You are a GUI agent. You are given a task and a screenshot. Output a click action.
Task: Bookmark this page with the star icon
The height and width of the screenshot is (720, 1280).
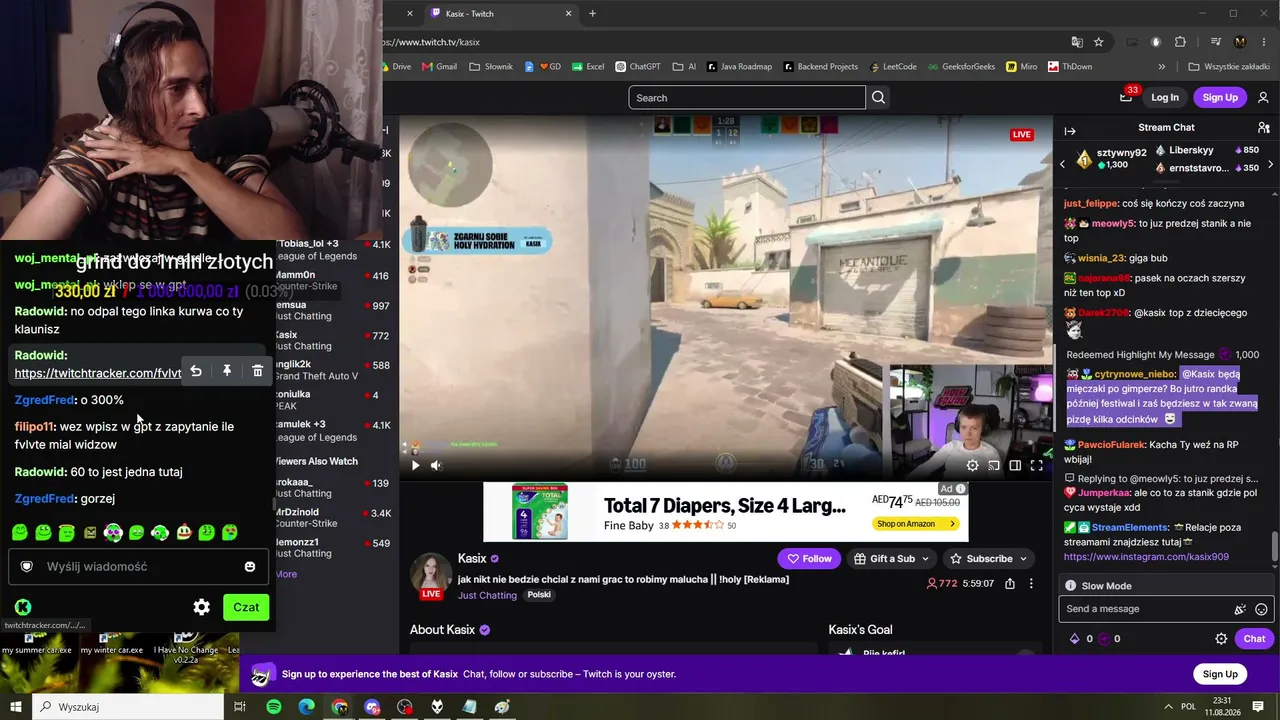coord(1099,42)
